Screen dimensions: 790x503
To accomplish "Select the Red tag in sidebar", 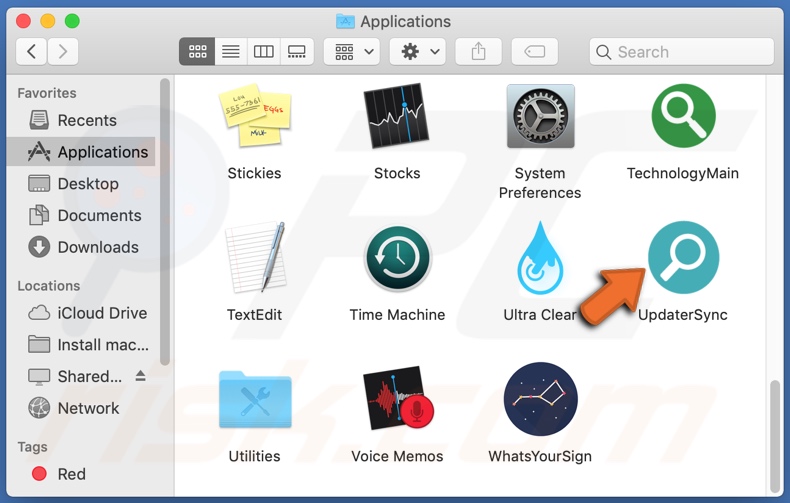I will 81,474.
